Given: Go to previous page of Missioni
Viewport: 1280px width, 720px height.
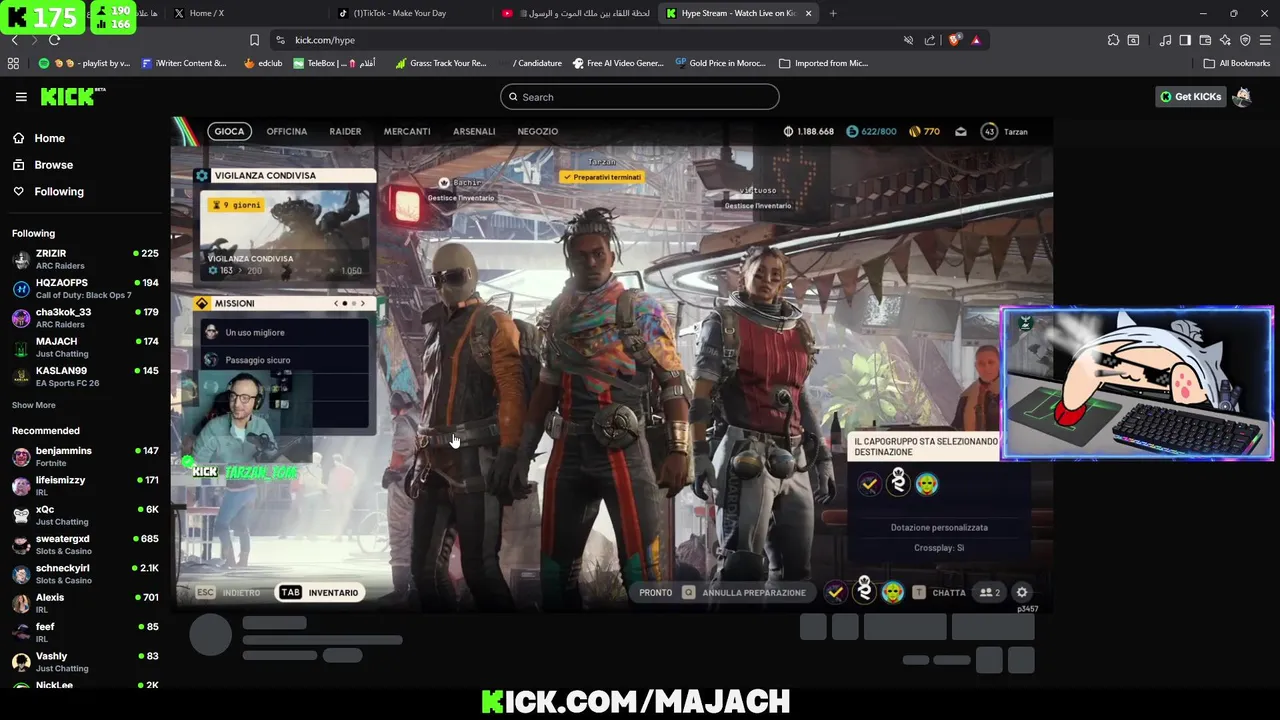Looking at the screenshot, I should [x=336, y=303].
